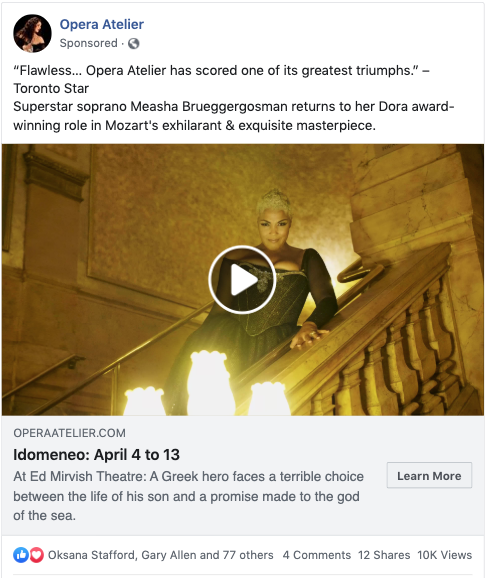Click the Toronto Star attribution text
This screenshot has width=487, height=578.
coord(51,88)
